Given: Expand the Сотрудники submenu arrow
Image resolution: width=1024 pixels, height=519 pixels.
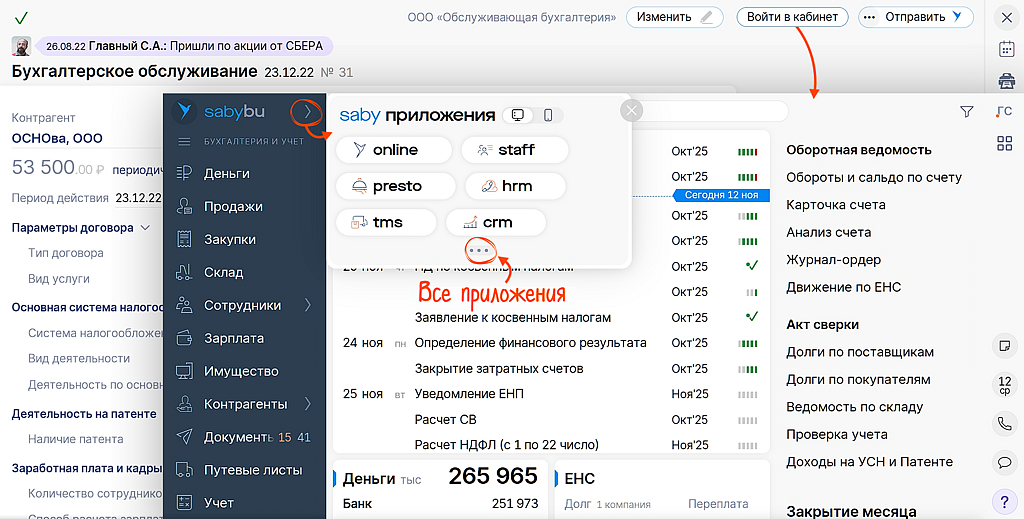Looking at the screenshot, I should [x=308, y=305].
